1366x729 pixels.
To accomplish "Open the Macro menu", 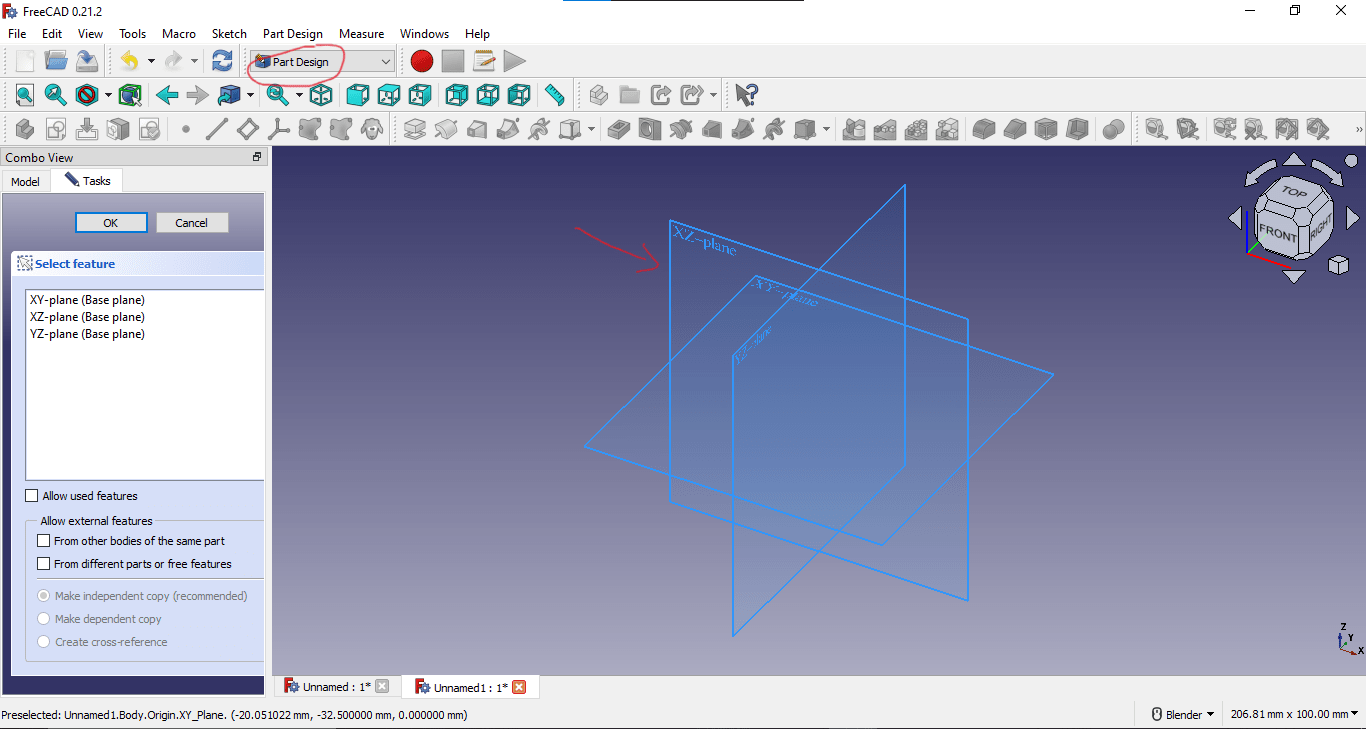I will 179,34.
